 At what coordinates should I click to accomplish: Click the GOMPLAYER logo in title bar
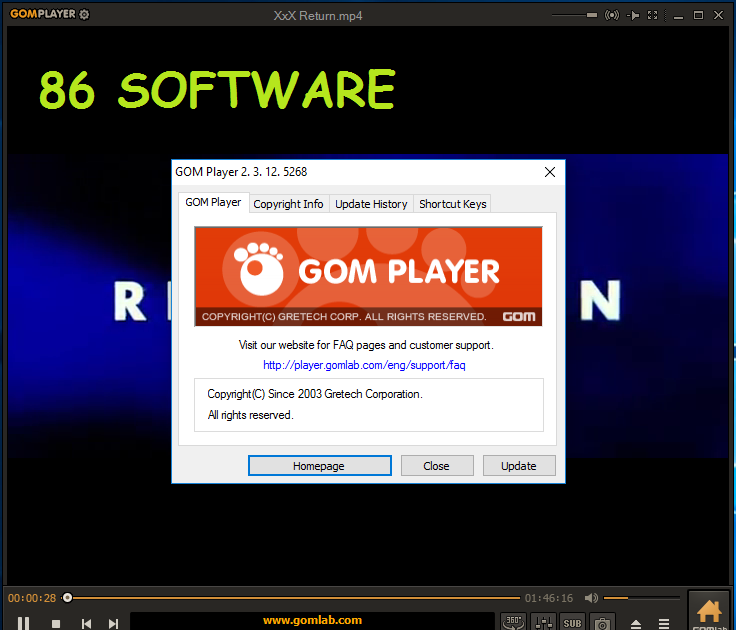43,14
